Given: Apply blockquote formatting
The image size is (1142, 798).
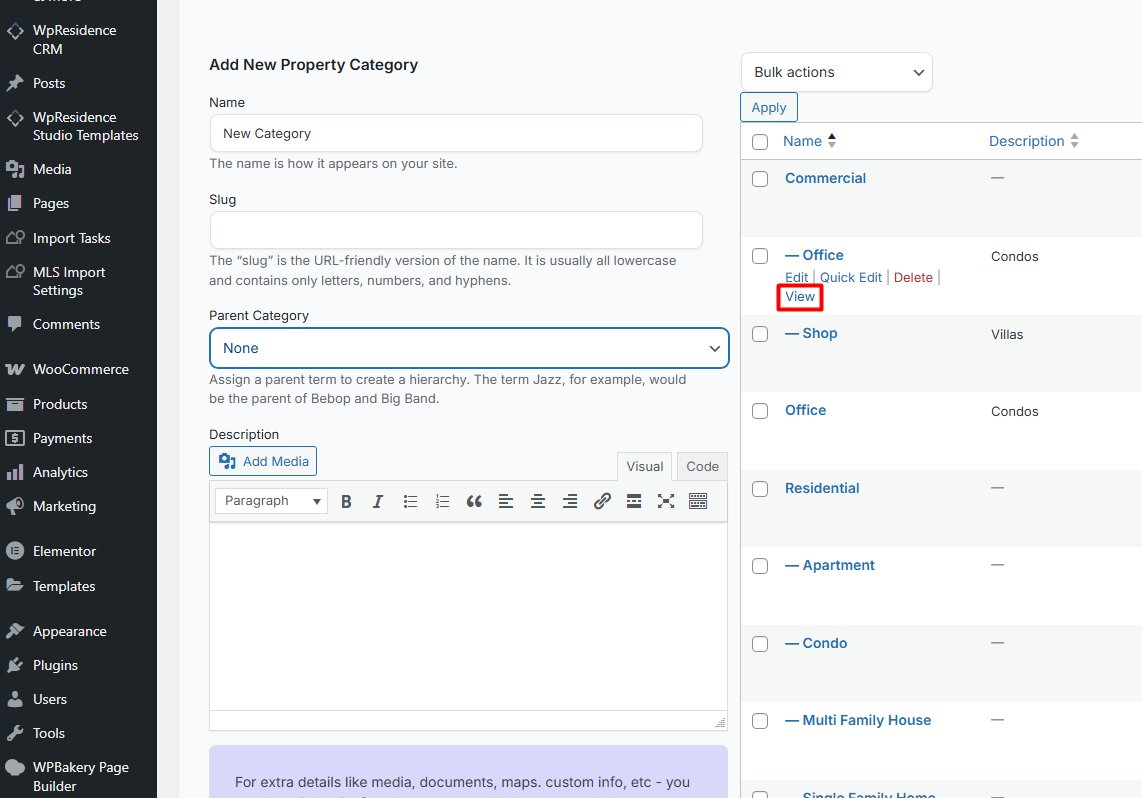Looking at the screenshot, I should [x=474, y=502].
